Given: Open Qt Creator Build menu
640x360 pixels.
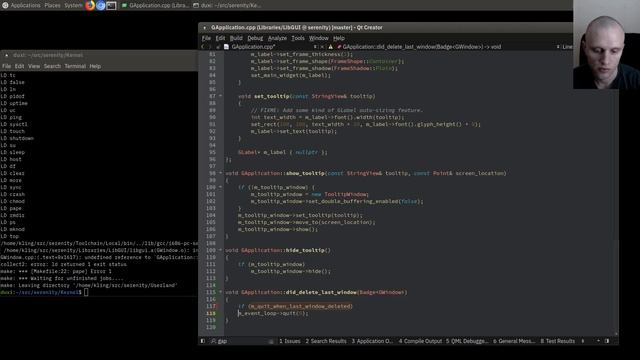Looking at the screenshot, I should (x=236, y=38).
